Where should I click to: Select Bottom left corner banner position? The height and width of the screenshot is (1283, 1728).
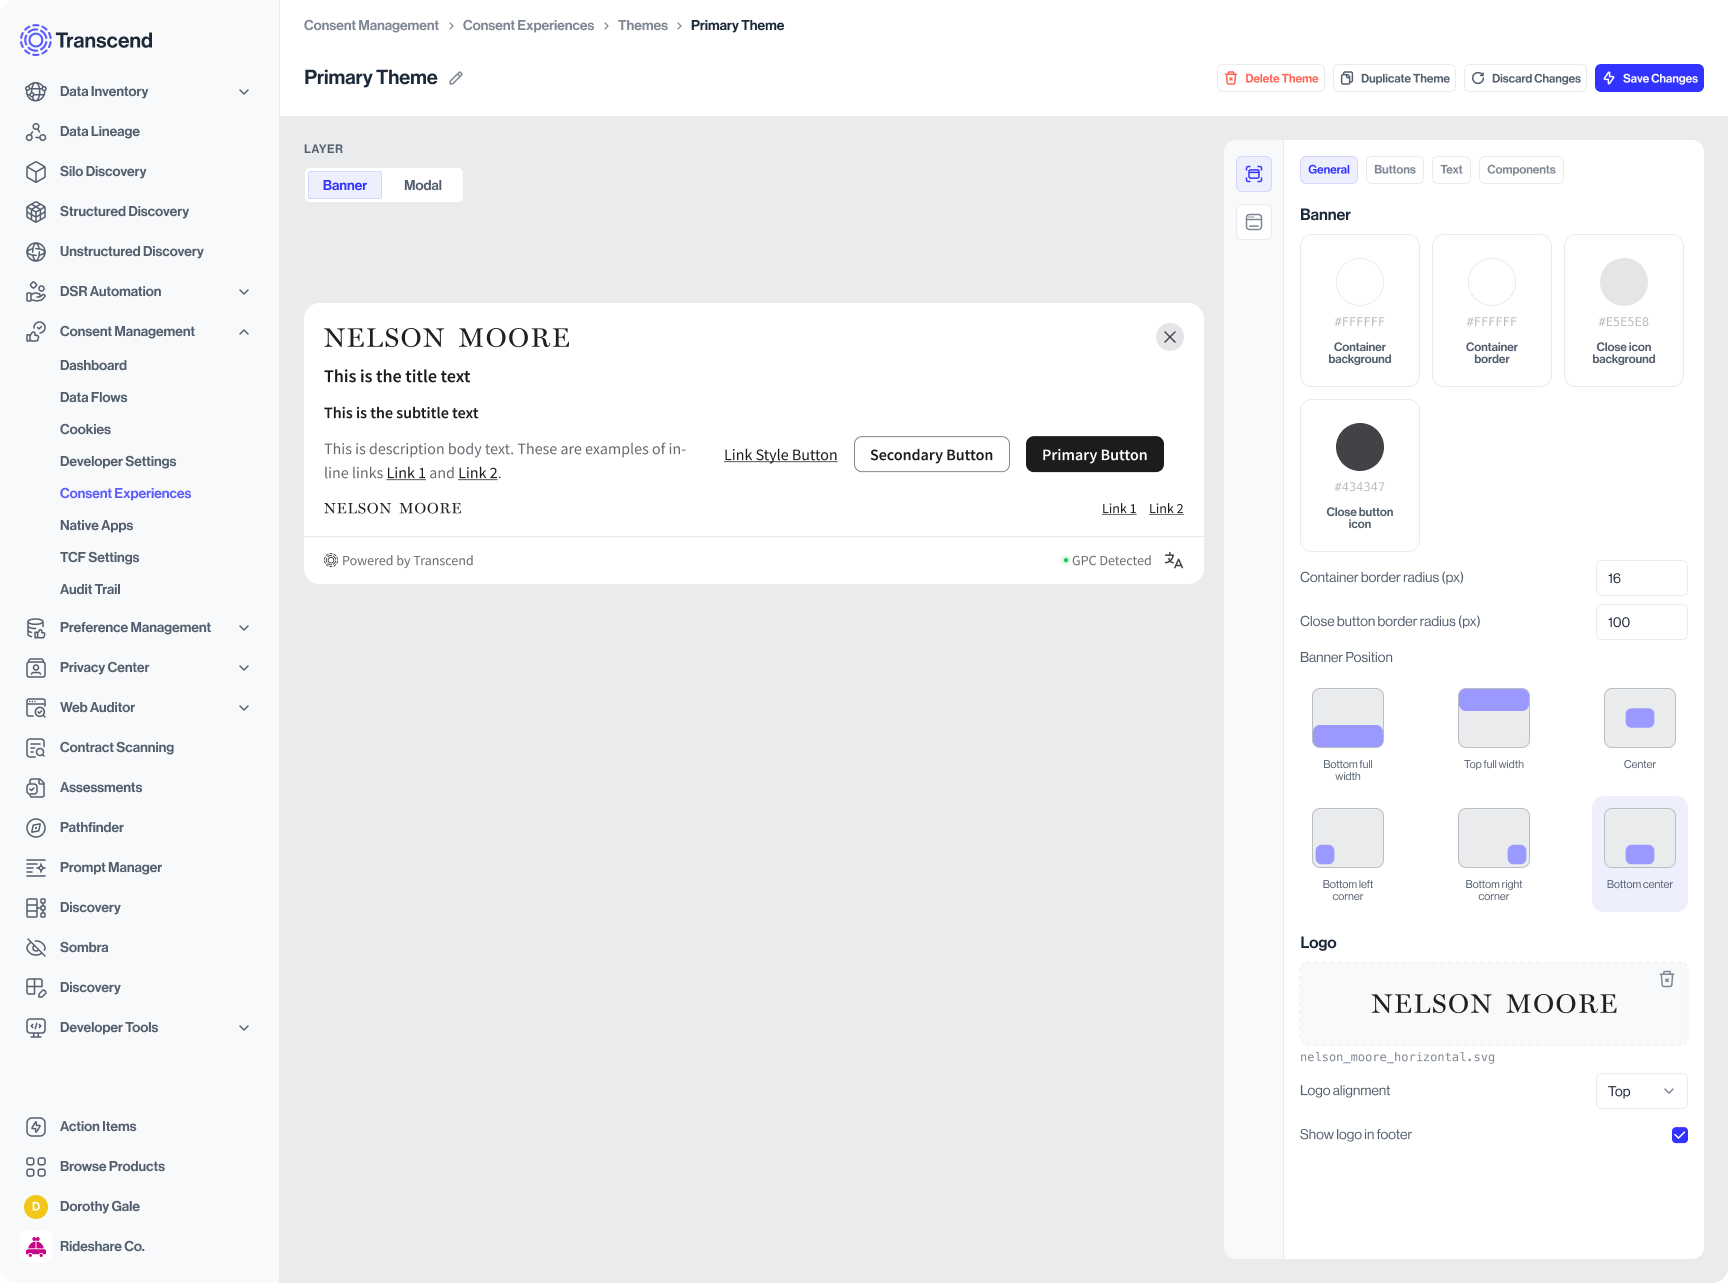[x=1348, y=855]
